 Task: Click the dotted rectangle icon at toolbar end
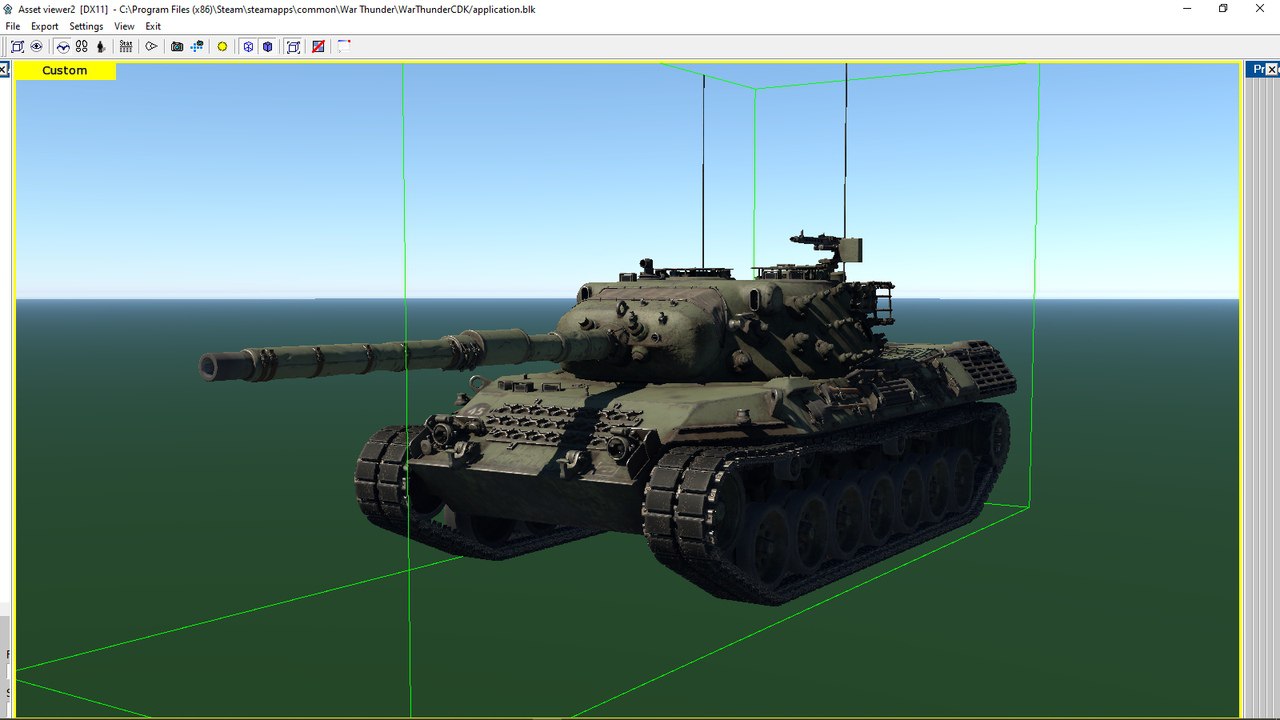(343, 47)
